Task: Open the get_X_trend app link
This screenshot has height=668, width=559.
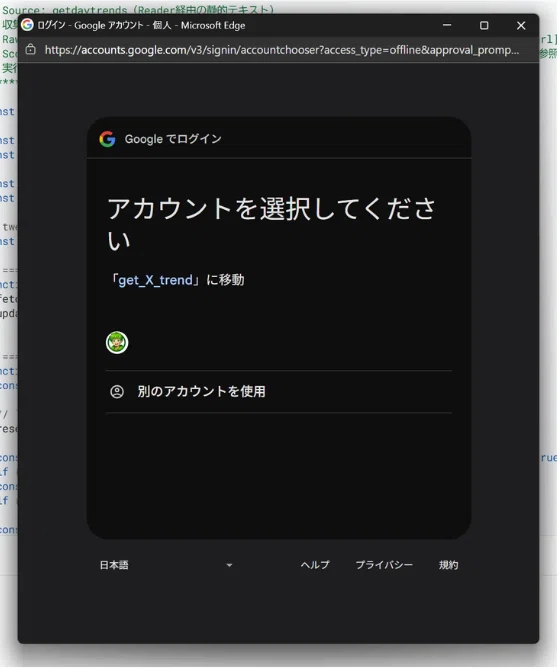Action: point(155,280)
